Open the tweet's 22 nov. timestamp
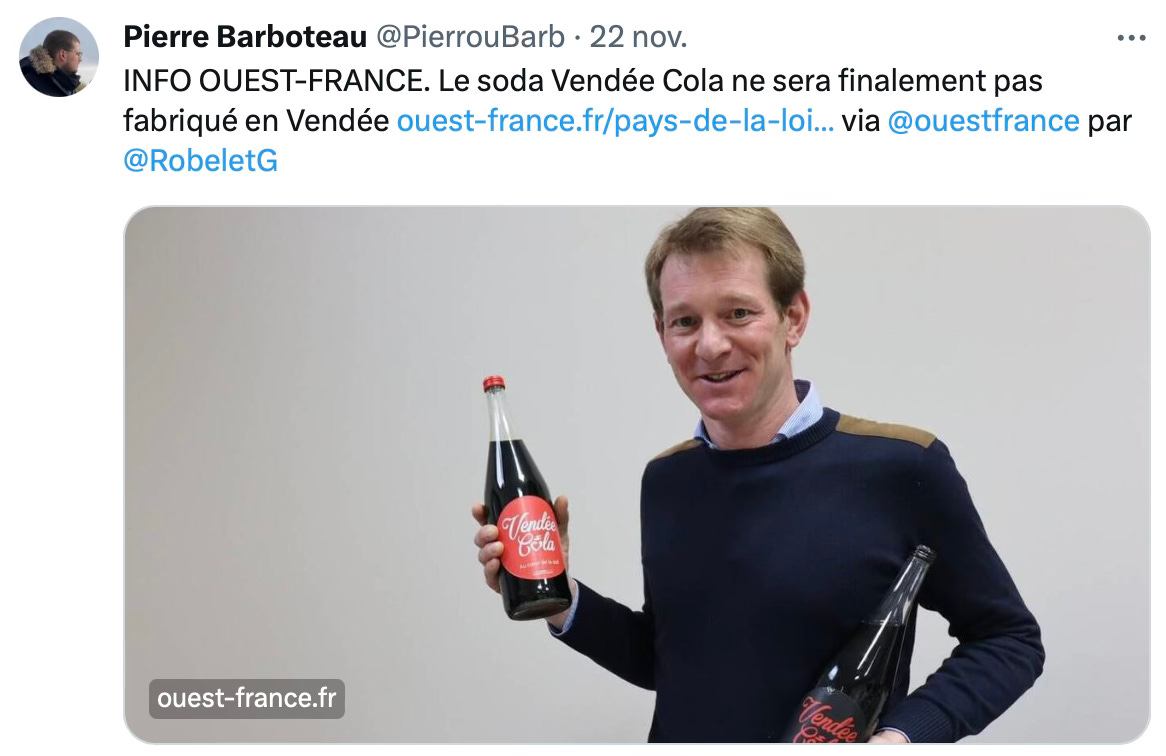 [x=638, y=36]
